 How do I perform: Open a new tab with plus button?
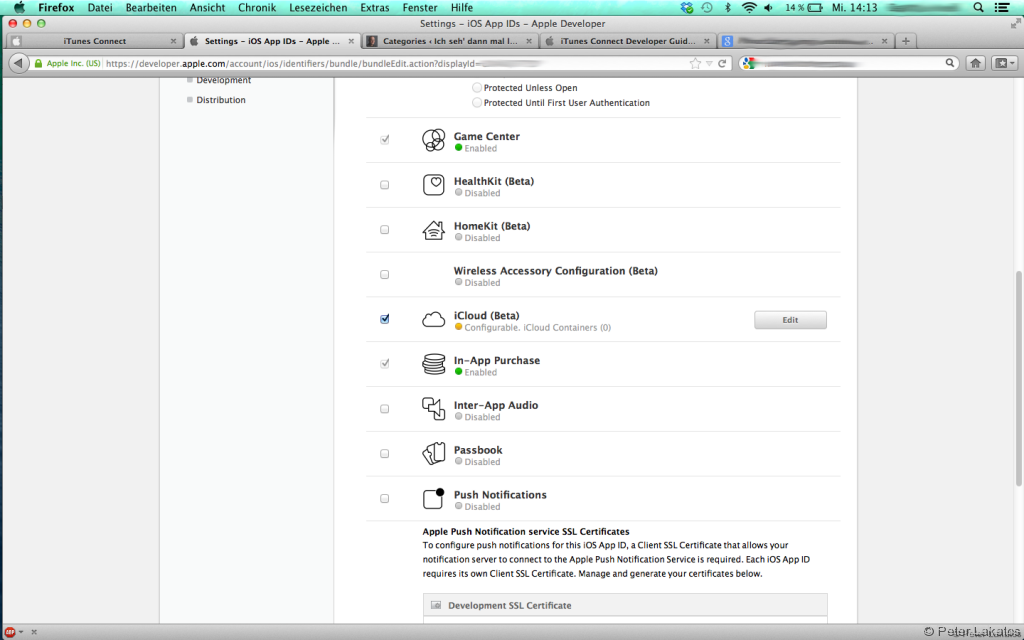(x=905, y=40)
